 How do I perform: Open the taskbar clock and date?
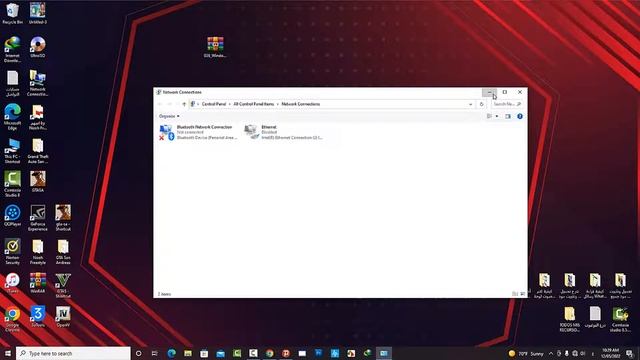click(x=611, y=353)
